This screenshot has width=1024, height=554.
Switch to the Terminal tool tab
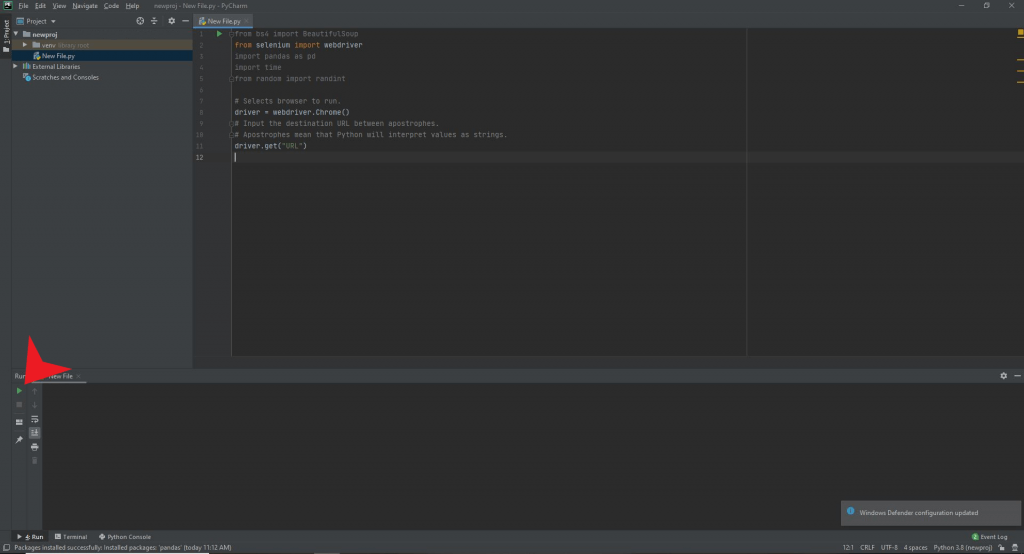tap(71, 537)
